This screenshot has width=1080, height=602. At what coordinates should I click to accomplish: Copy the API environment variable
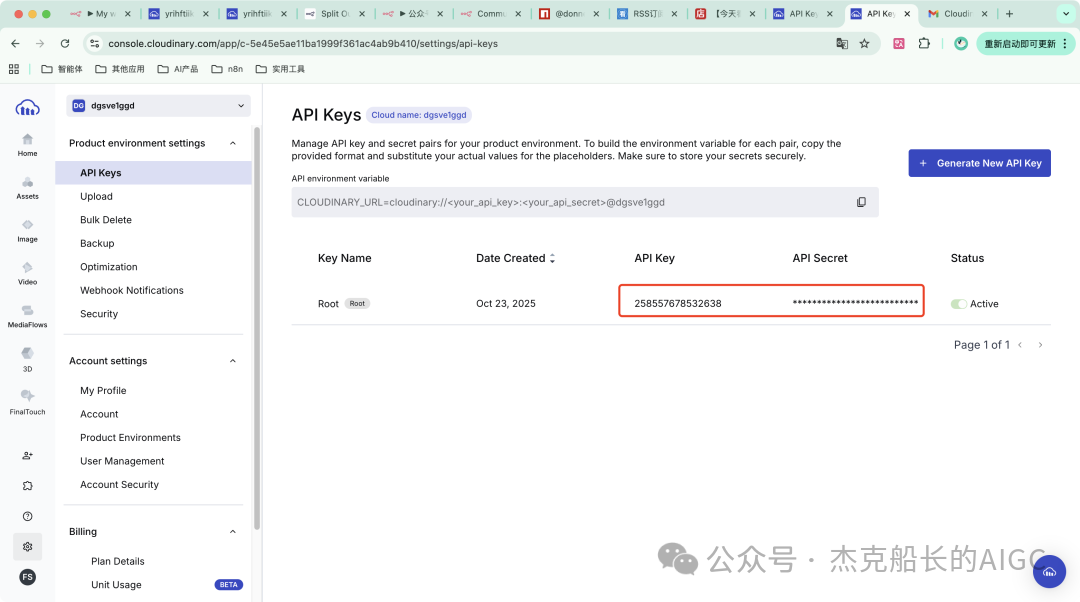tap(861, 202)
